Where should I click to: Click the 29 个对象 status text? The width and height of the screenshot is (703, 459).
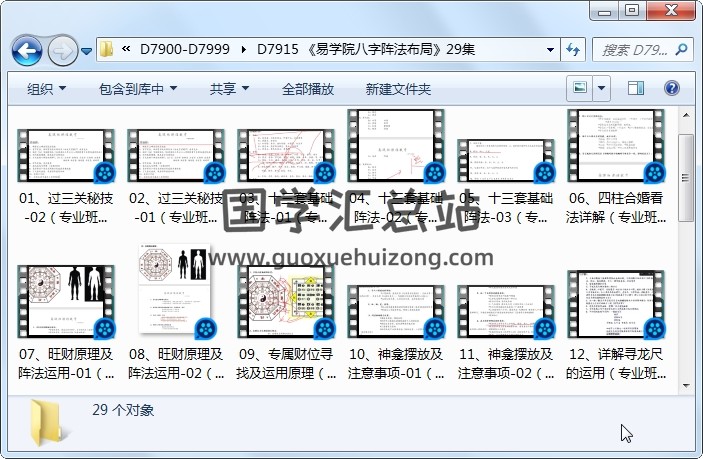(123, 410)
